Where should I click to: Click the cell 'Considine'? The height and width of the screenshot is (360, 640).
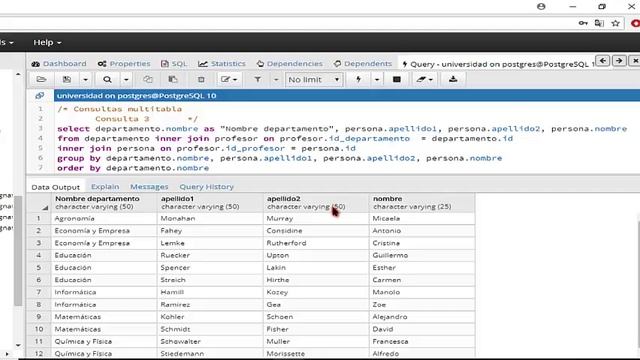point(316,231)
